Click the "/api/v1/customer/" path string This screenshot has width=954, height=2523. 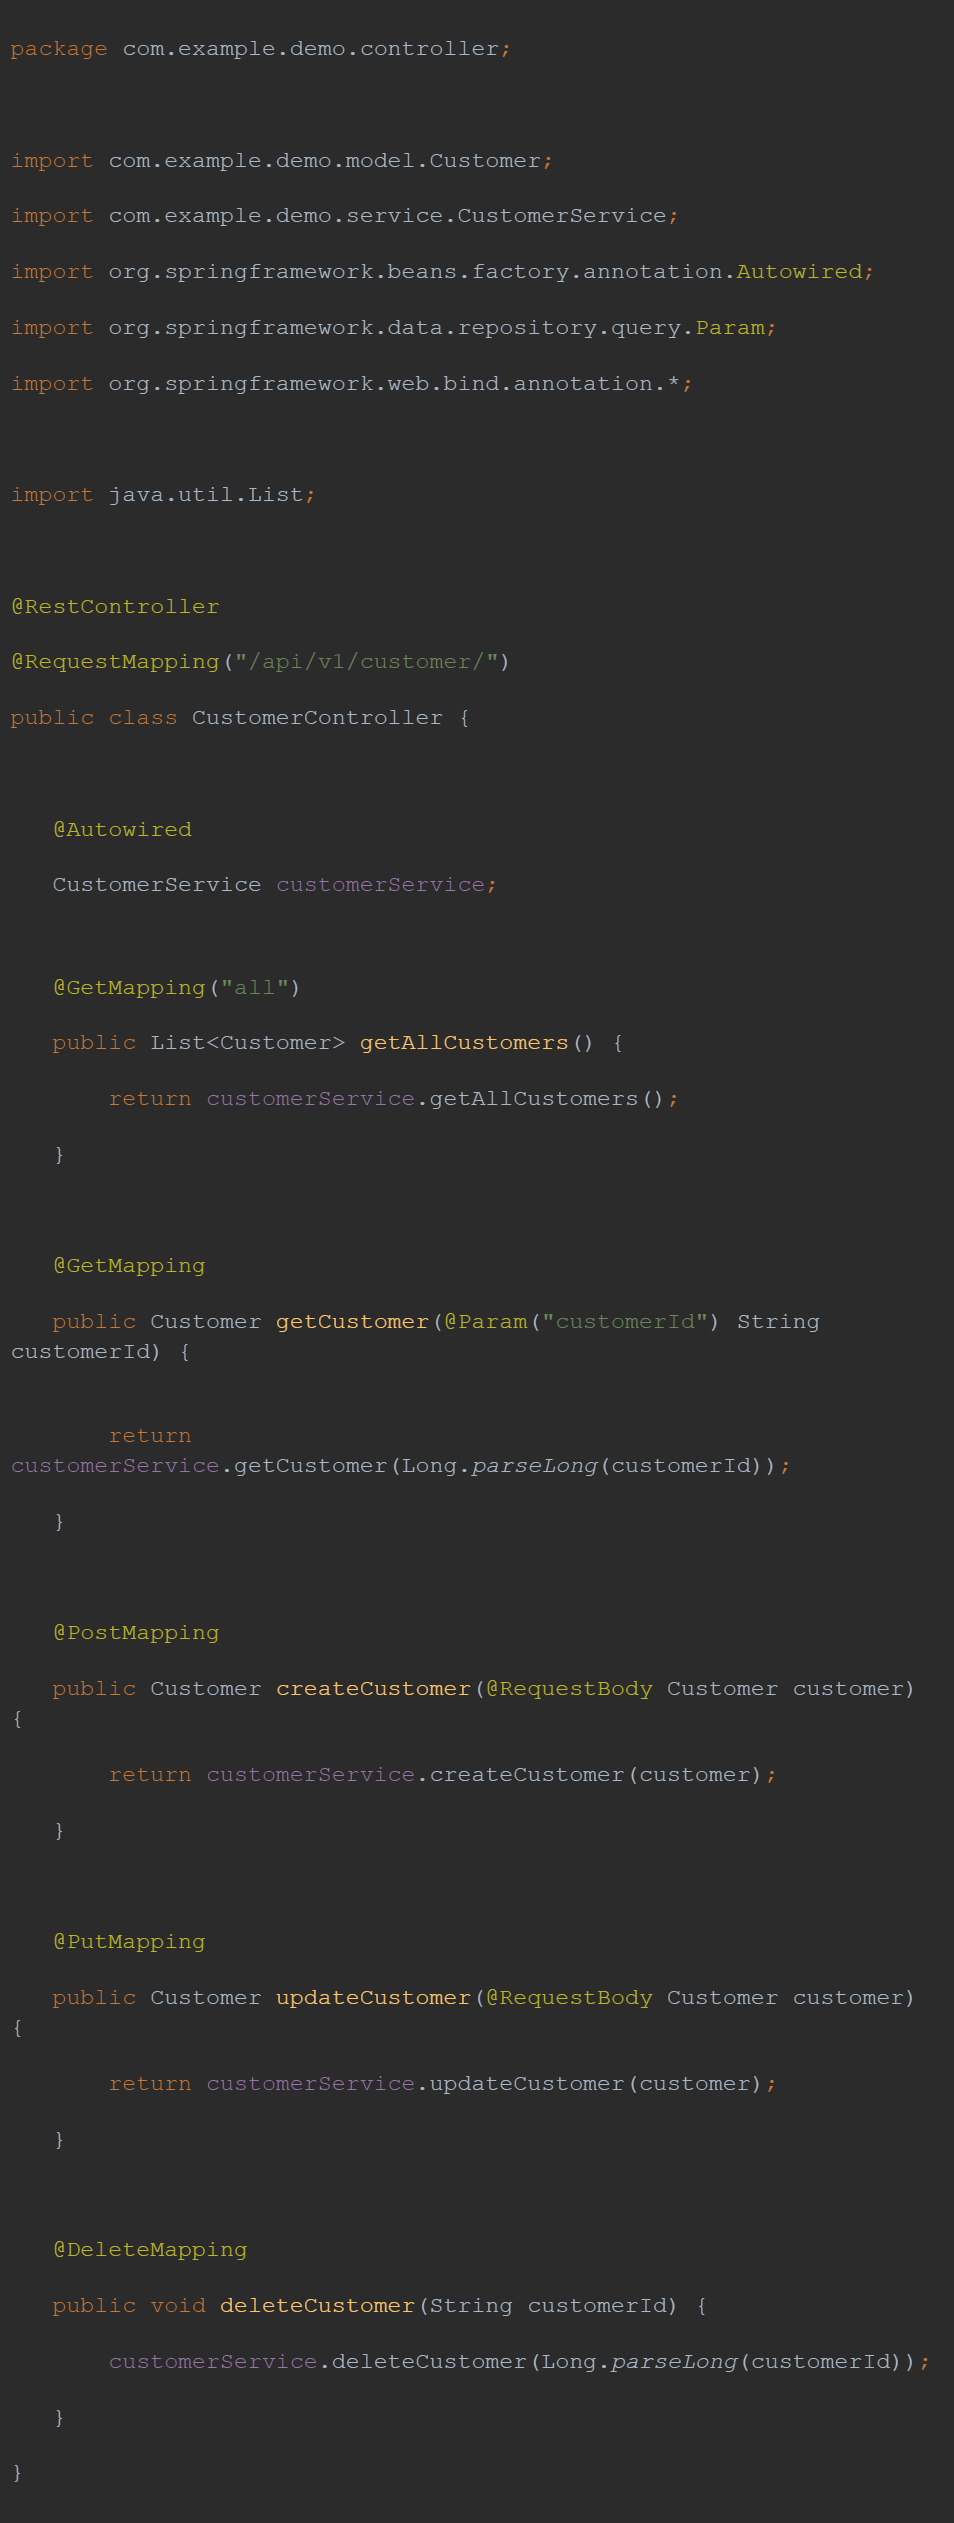pos(366,662)
